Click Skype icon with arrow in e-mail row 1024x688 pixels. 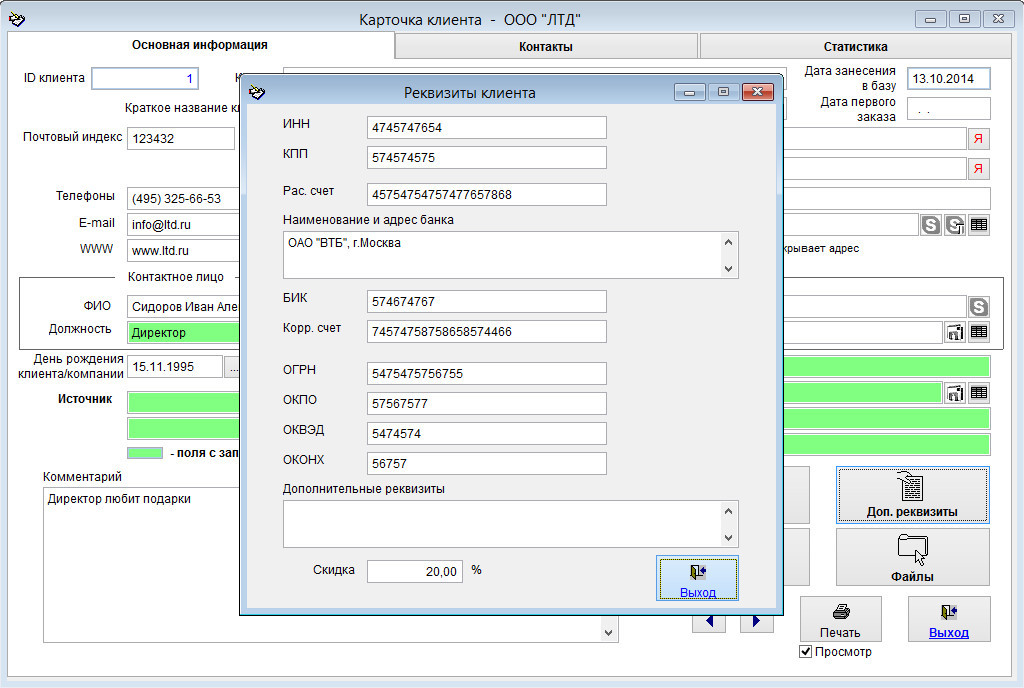coord(955,225)
